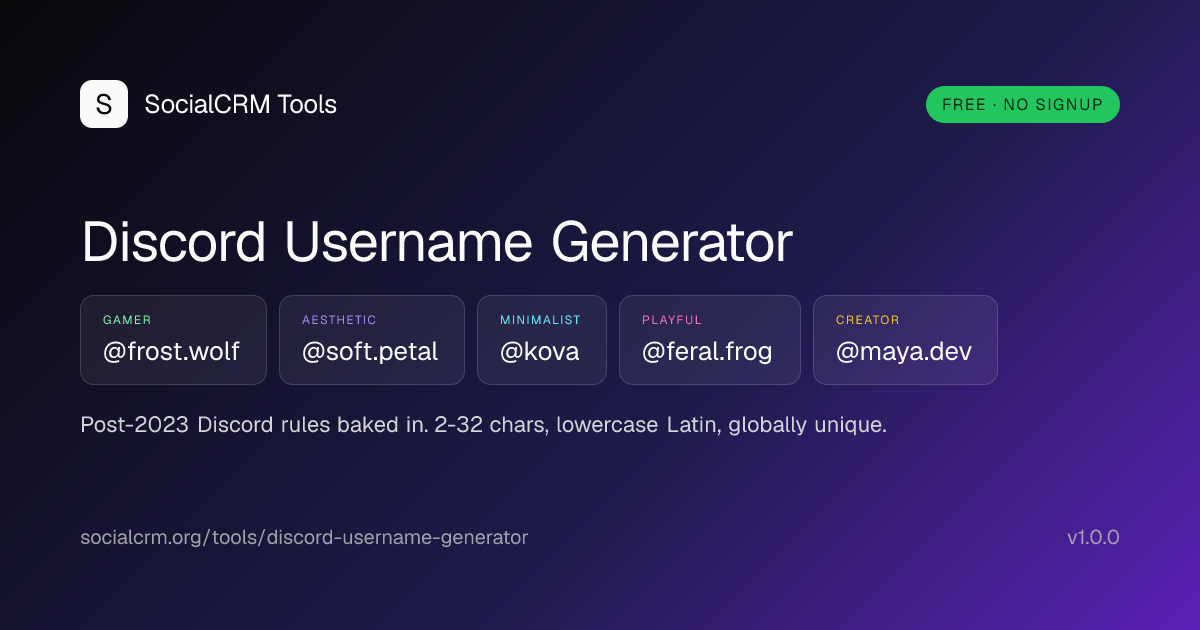The width and height of the screenshot is (1200, 630).
Task: Select the Minimalist @kova card
Action: [542, 340]
